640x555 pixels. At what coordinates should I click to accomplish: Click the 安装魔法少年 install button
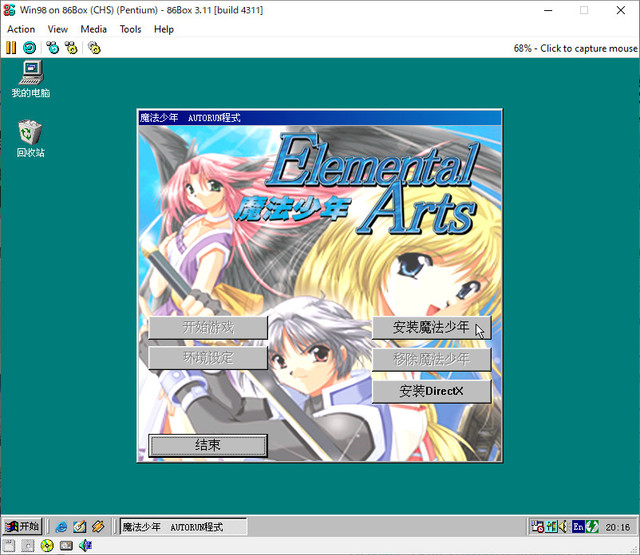pos(431,327)
